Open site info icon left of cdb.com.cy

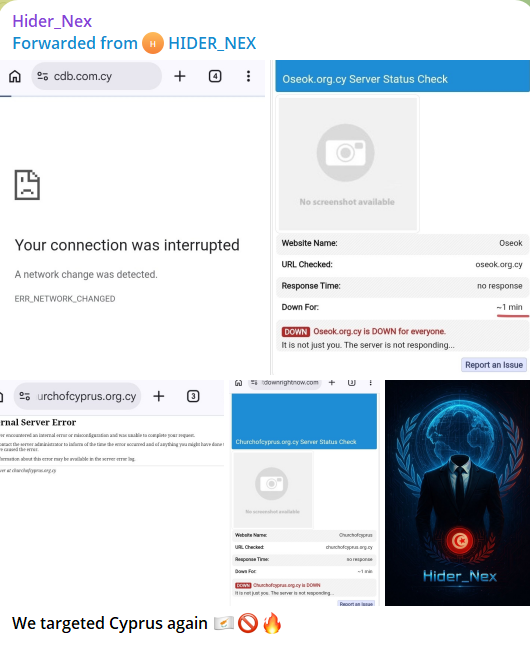click(x=42, y=76)
